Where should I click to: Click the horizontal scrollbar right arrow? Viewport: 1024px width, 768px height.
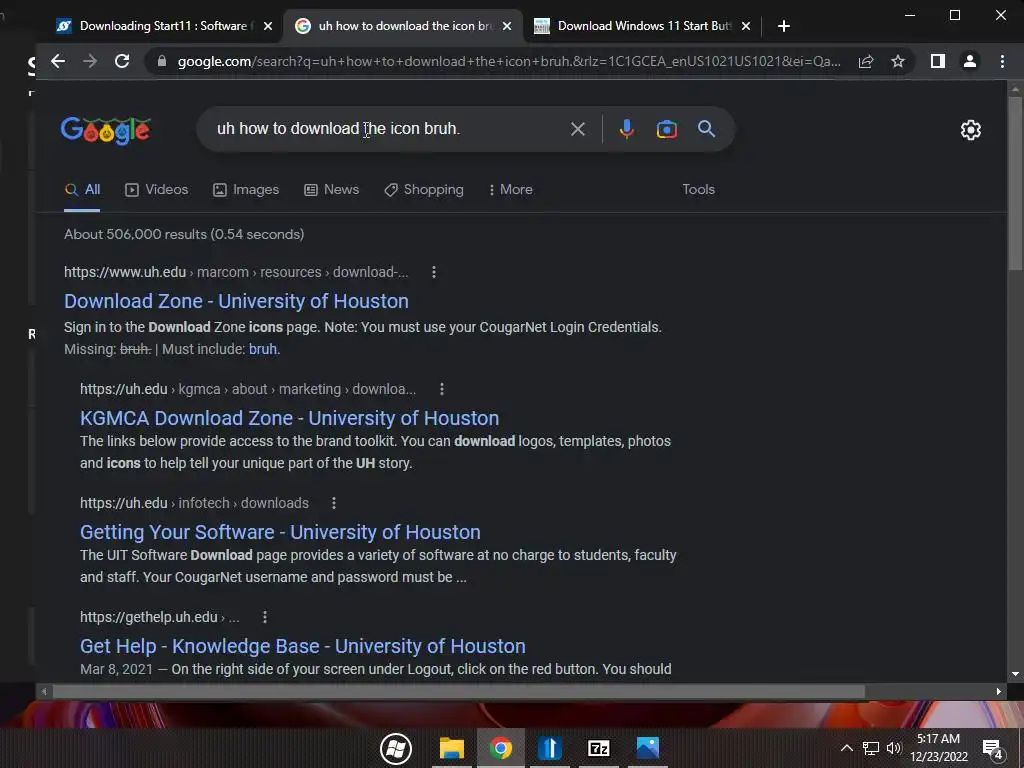point(999,691)
